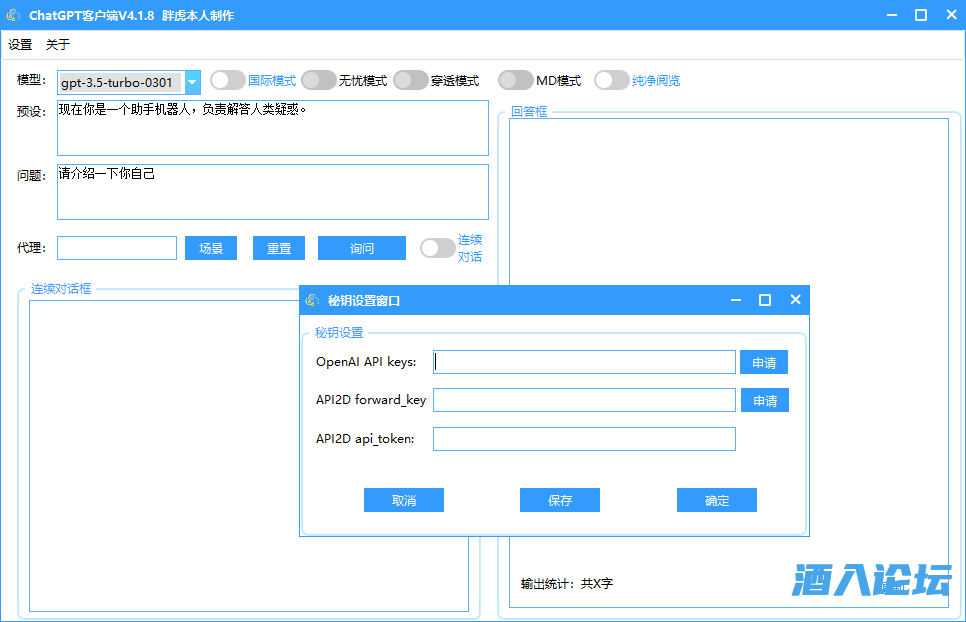
Task: Toggle the MD模式 switch
Action: 516,80
